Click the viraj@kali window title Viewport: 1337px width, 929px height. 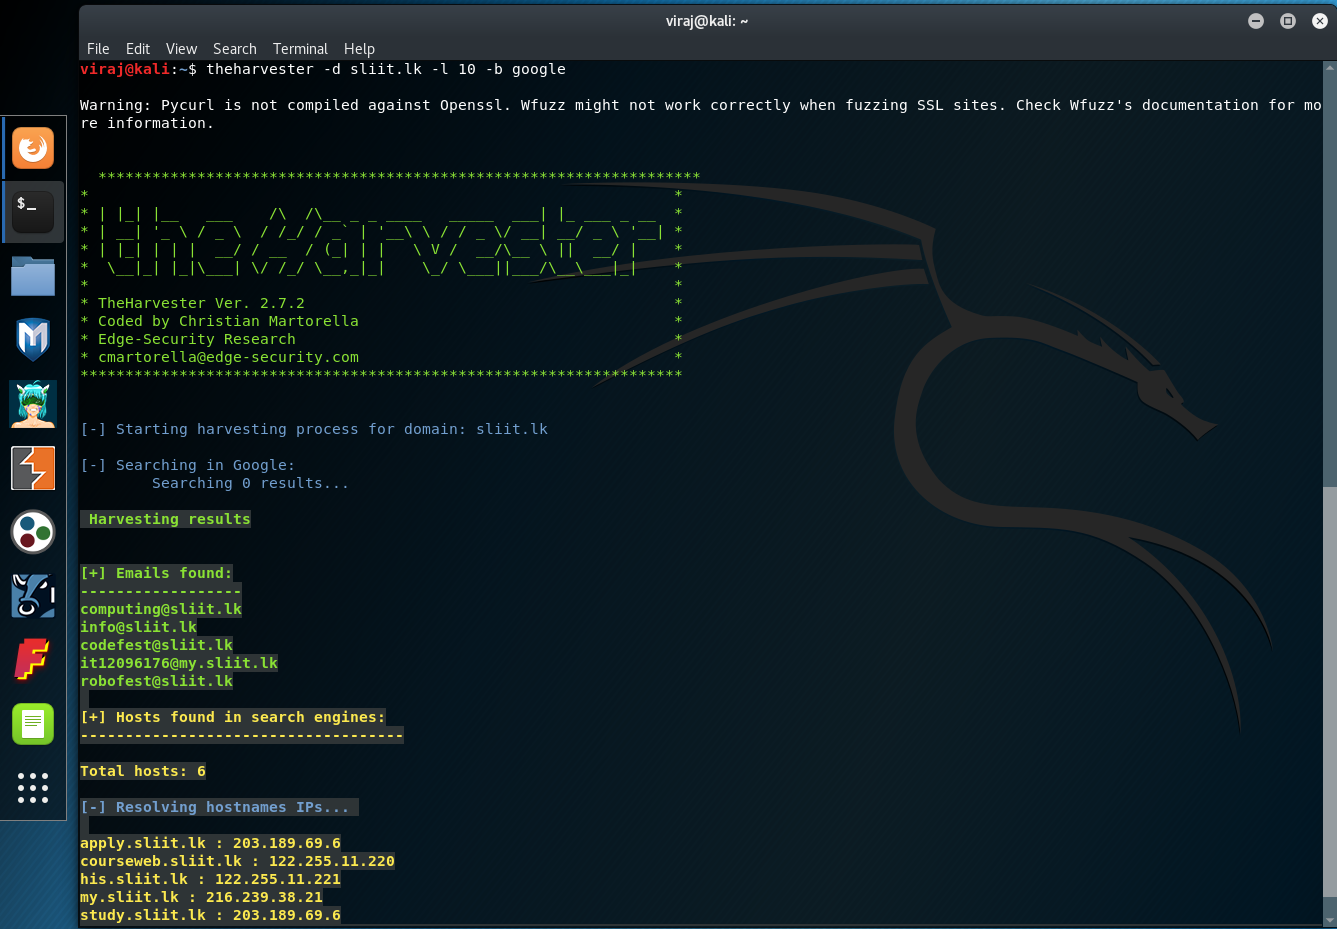[x=707, y=21]
